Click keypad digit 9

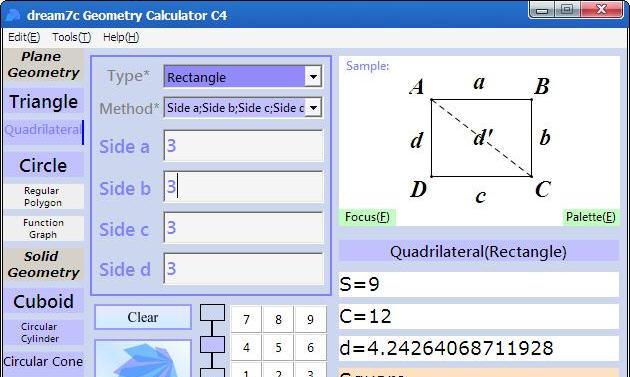click(x=310, y=320)
